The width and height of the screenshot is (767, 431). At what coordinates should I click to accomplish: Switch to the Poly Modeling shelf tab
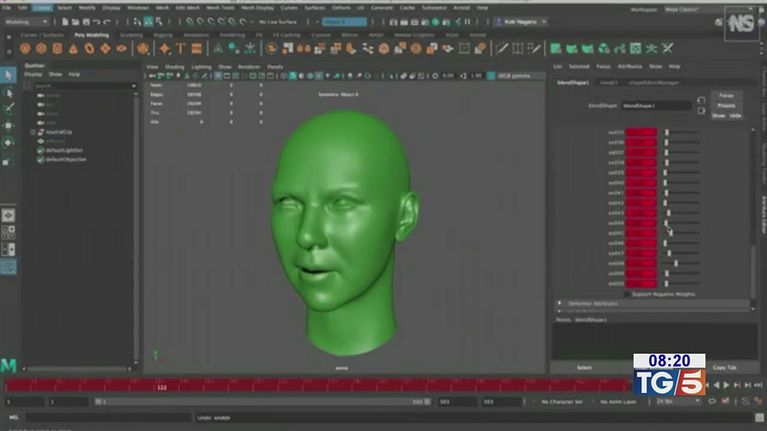(93, 34)
